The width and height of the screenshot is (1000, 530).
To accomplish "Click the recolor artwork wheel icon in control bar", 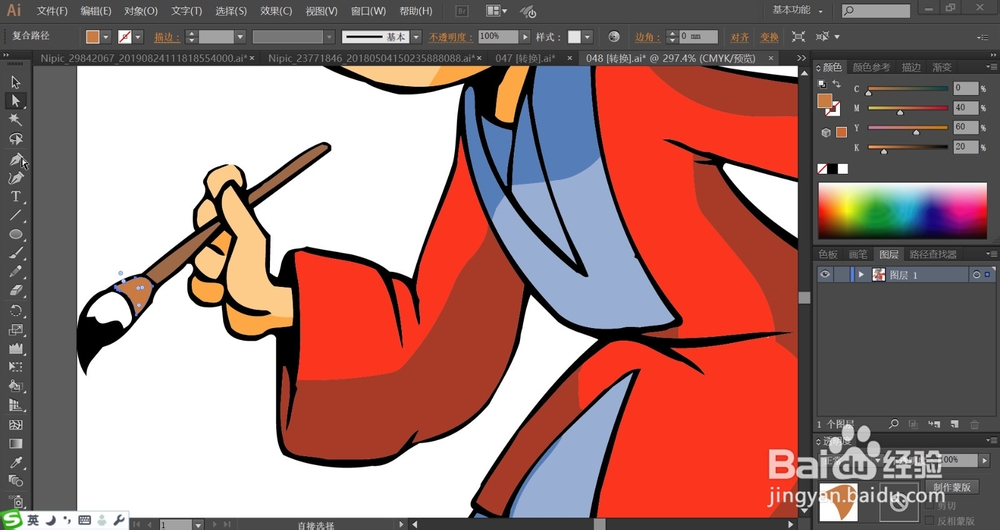I will 614,37.
